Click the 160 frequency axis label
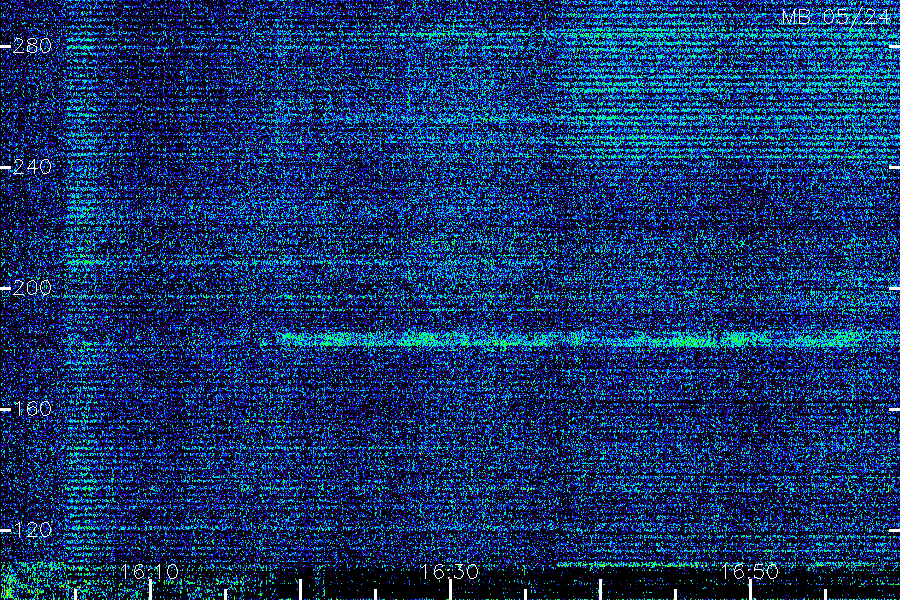 (32, 409)
